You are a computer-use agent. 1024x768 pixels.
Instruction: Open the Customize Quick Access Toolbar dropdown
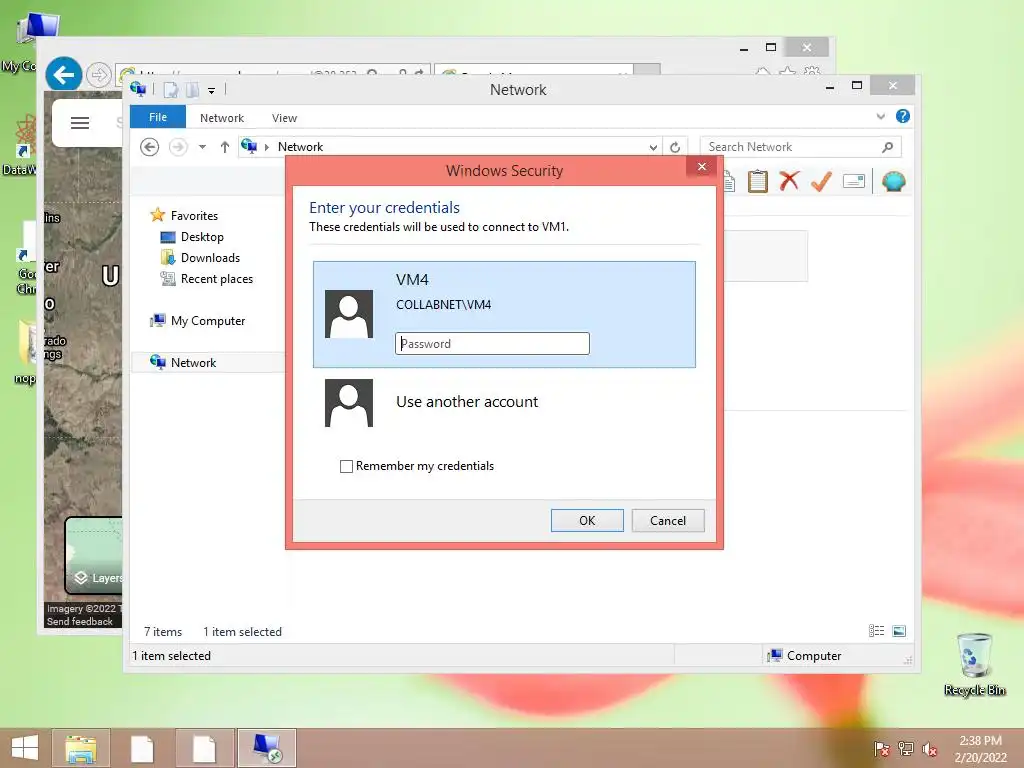212,90
